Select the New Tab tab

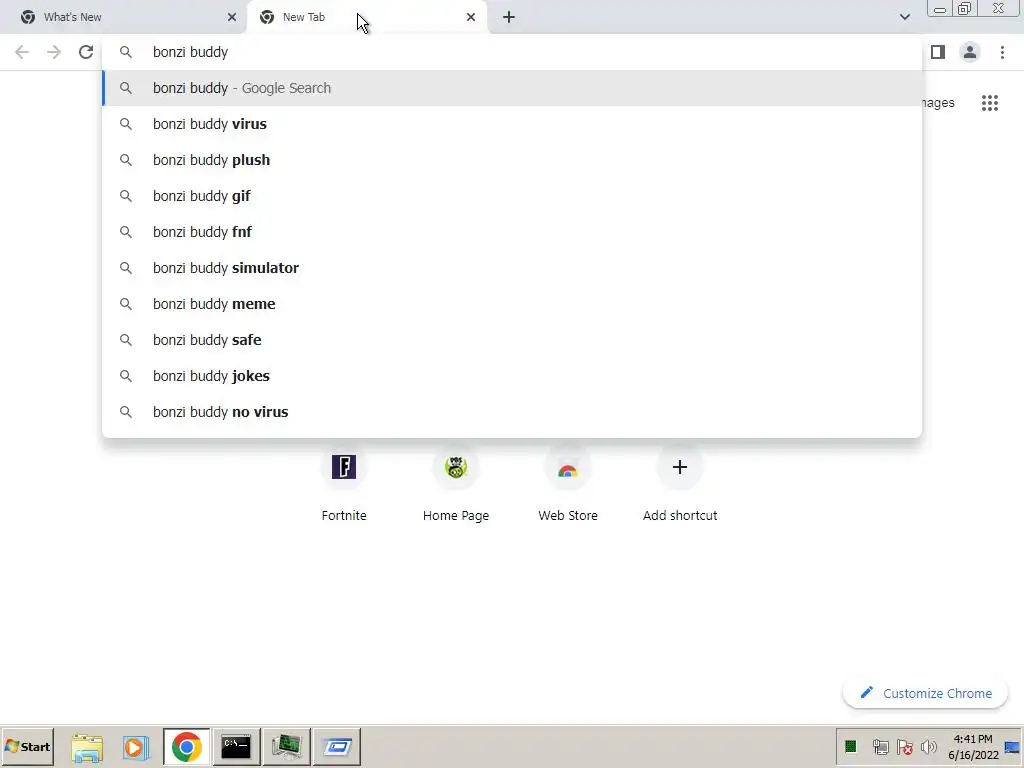tap(368, 17)
